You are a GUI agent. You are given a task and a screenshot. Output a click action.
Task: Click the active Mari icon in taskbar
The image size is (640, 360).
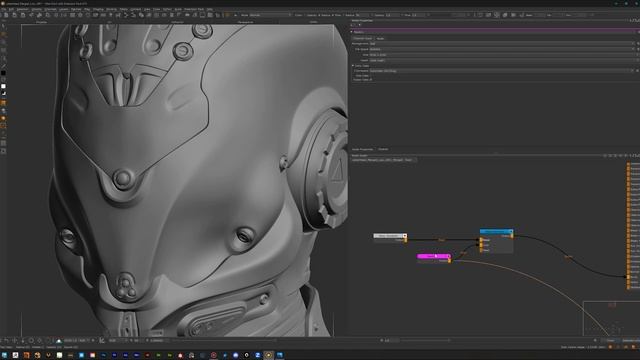click(269, 355)
